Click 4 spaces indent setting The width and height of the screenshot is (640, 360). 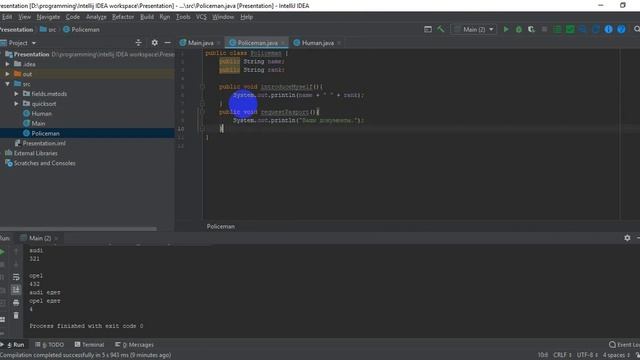616,355
